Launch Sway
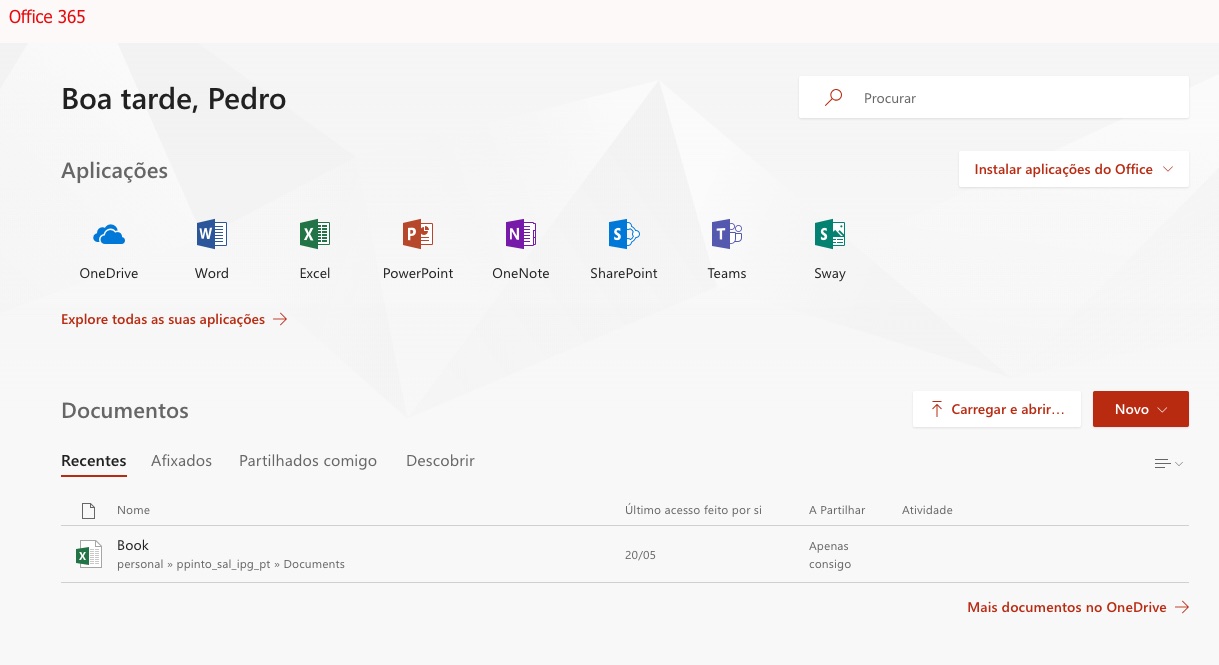Viewport: 1219px width, 665px height. pyautogui.click(x=829, y=248)
